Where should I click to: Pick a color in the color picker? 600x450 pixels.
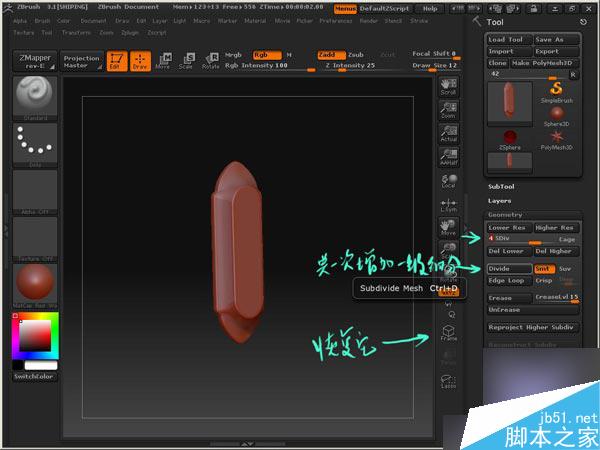click(35, 336)
